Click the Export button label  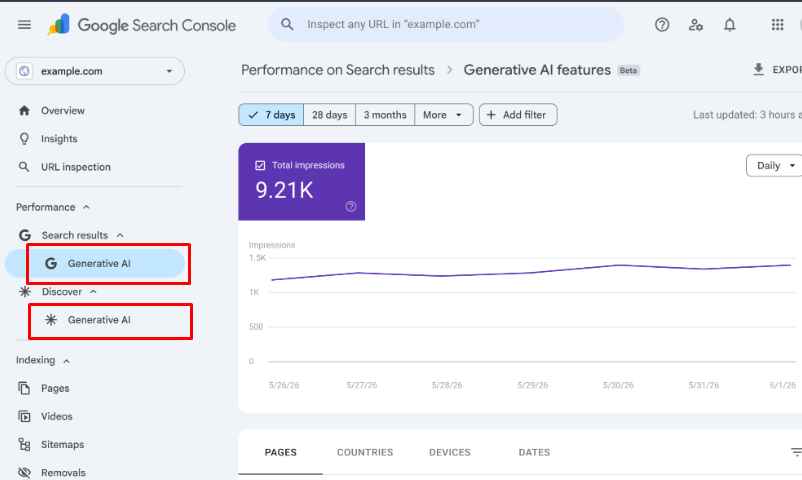click(x=787, y=70)
